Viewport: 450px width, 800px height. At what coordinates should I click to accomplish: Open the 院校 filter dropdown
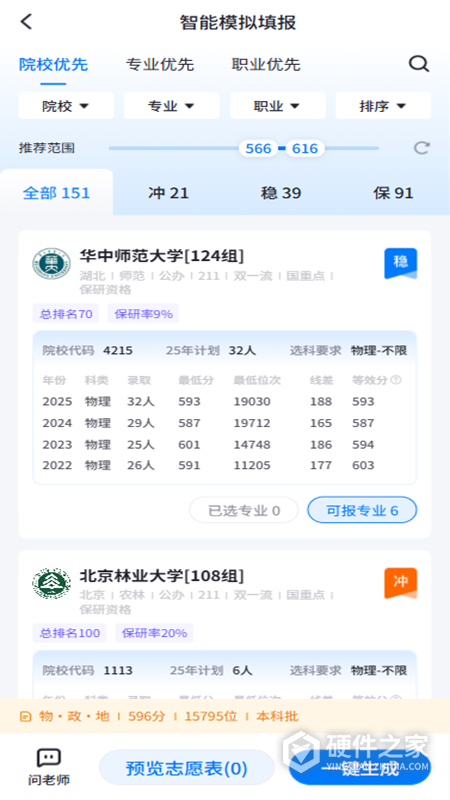click(66, 106)
